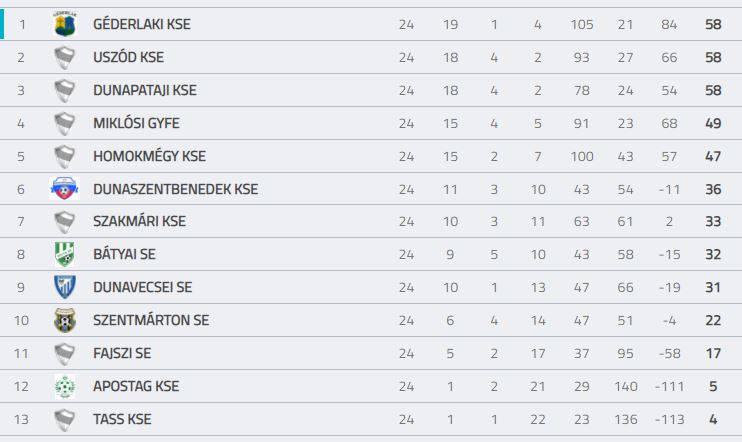742x442 pixels.
Task: Open the Dunaszentbenedek KSE team logo
Action: 65,189
